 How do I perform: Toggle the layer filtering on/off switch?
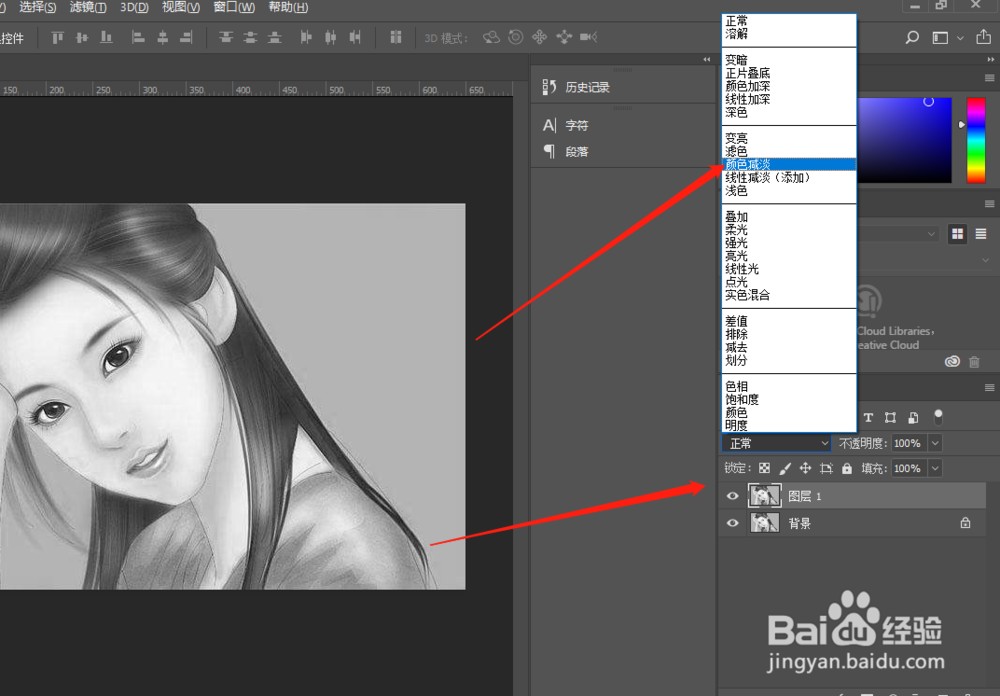coord(938,417)
